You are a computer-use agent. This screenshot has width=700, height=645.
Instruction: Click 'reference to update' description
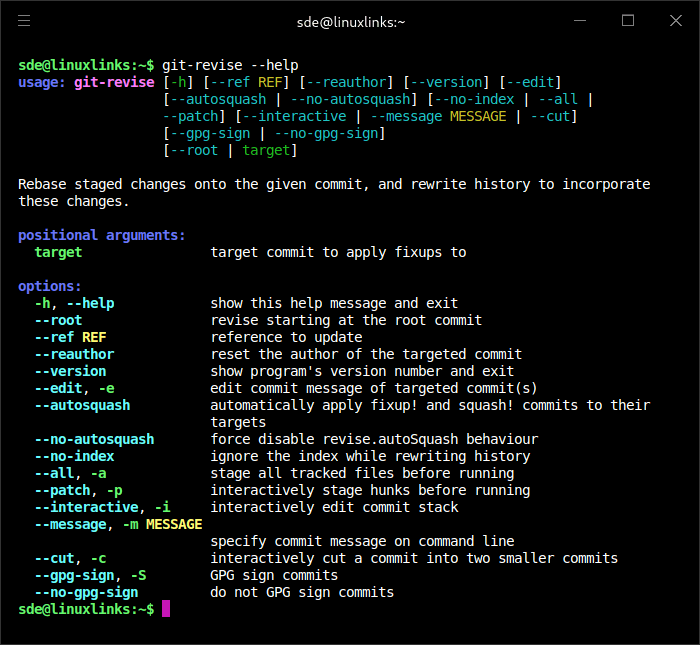tap(286, 337)
